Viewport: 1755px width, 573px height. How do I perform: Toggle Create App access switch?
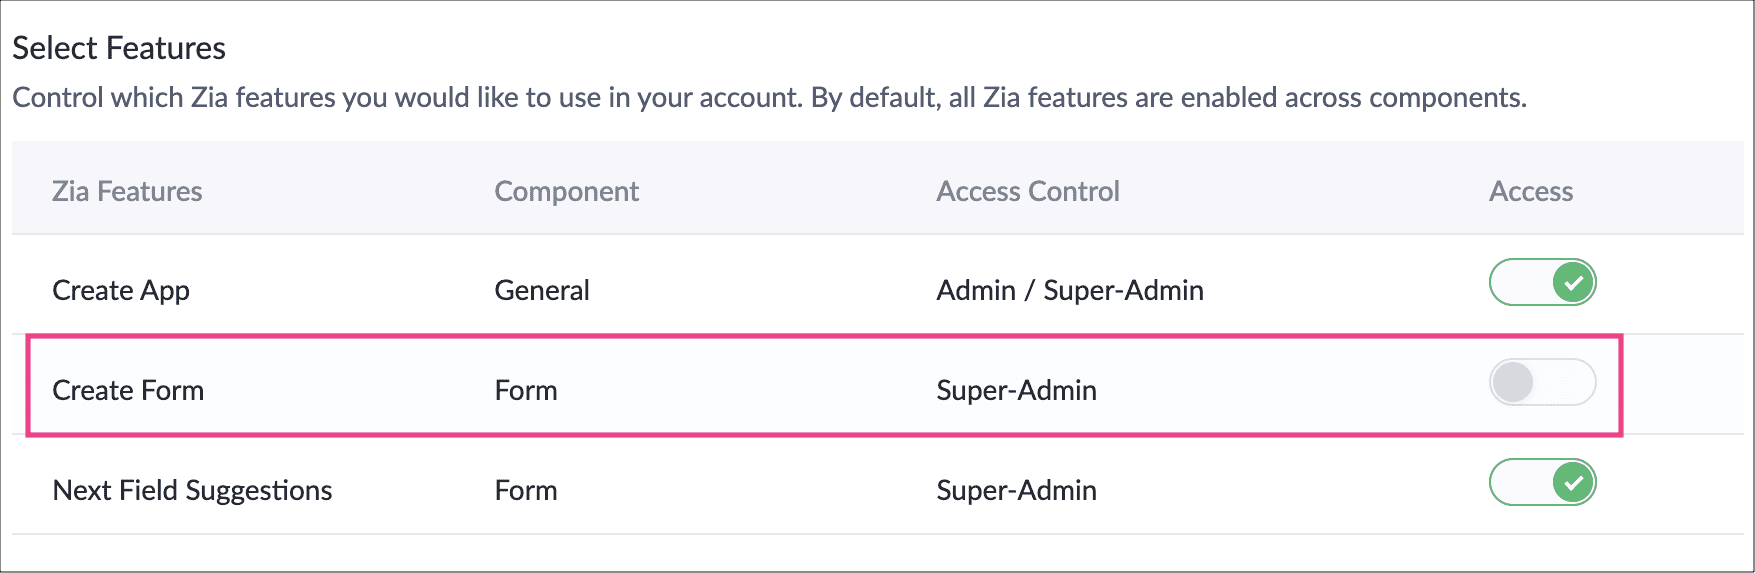[1542, 283]
